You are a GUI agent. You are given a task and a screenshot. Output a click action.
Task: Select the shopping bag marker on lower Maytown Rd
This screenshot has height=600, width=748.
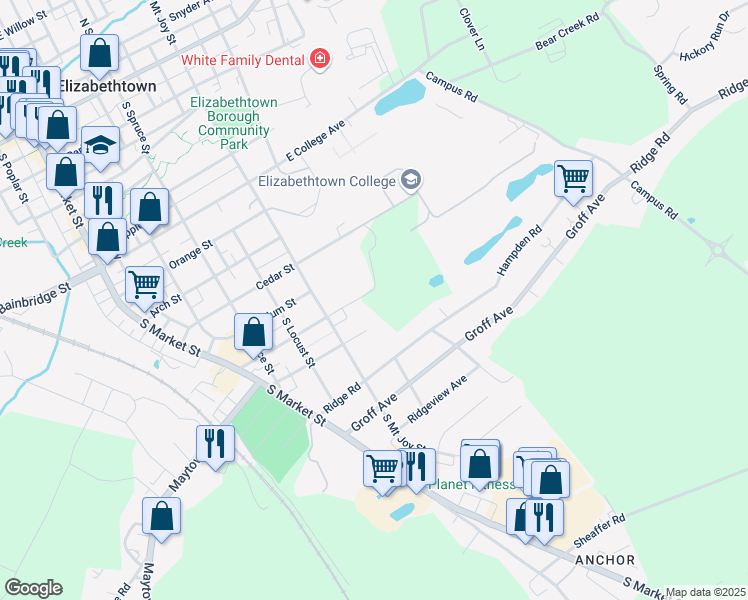click(x=161, y=517)
